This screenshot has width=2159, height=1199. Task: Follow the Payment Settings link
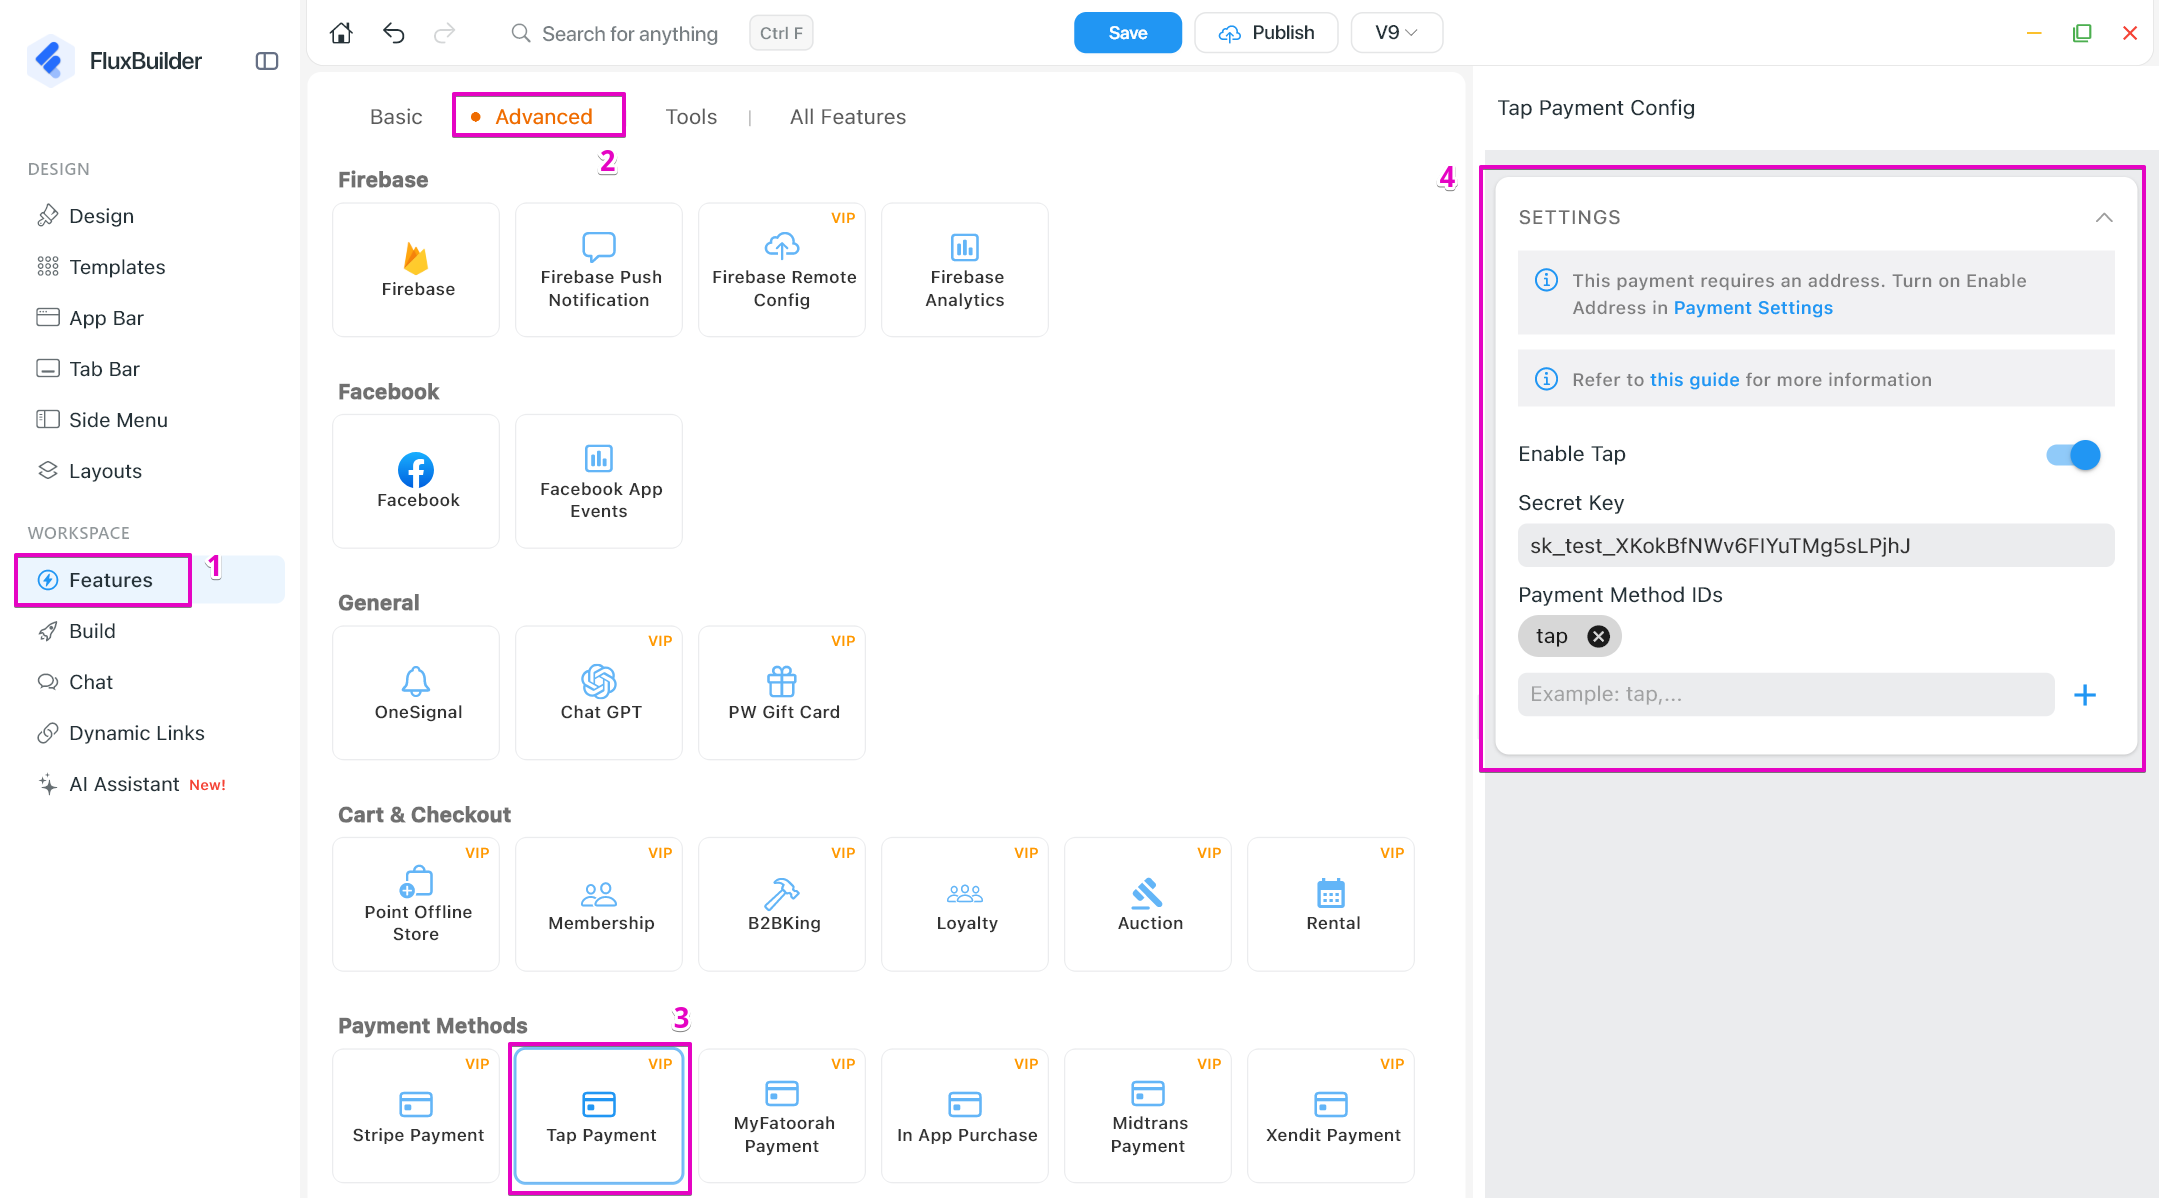[1753, 308]
